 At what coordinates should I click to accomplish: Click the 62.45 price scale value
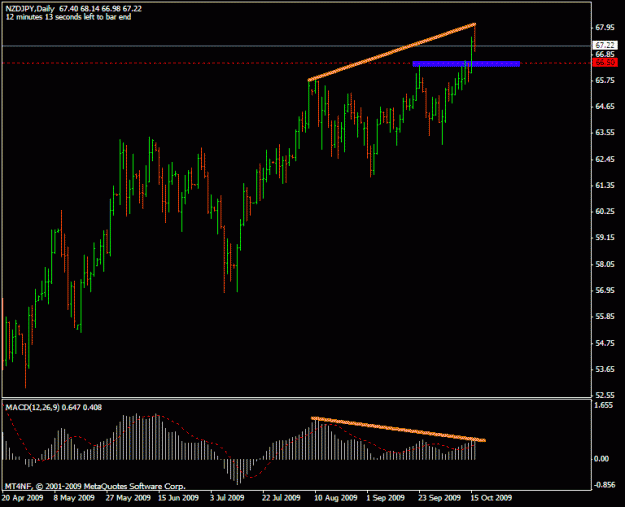pos(604,159)
